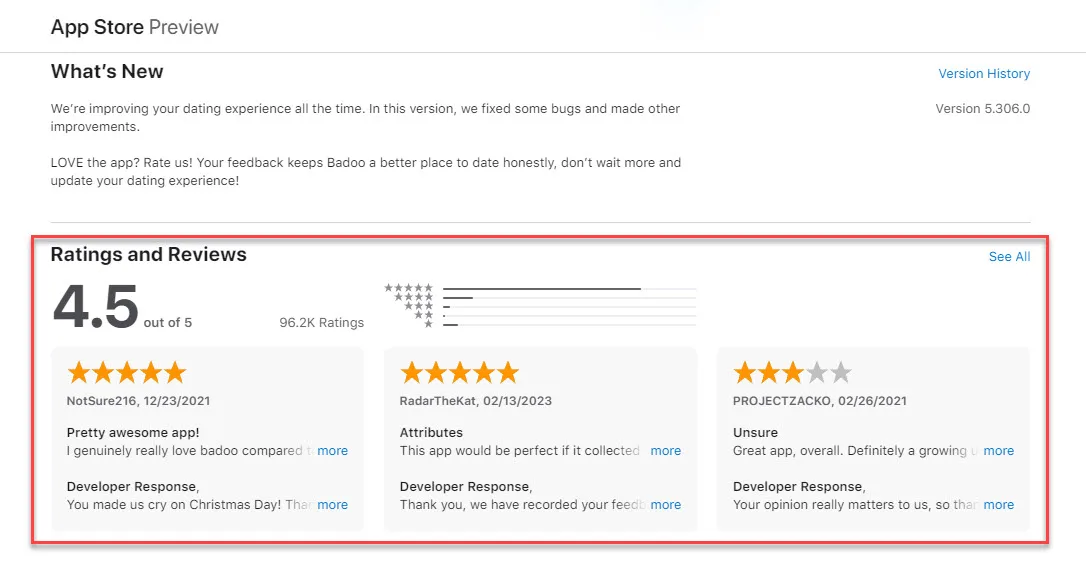Viewport: 1086px width, 561px height.
Task: Click the 'Unsure' review title
Action: [x=755, y=433]
